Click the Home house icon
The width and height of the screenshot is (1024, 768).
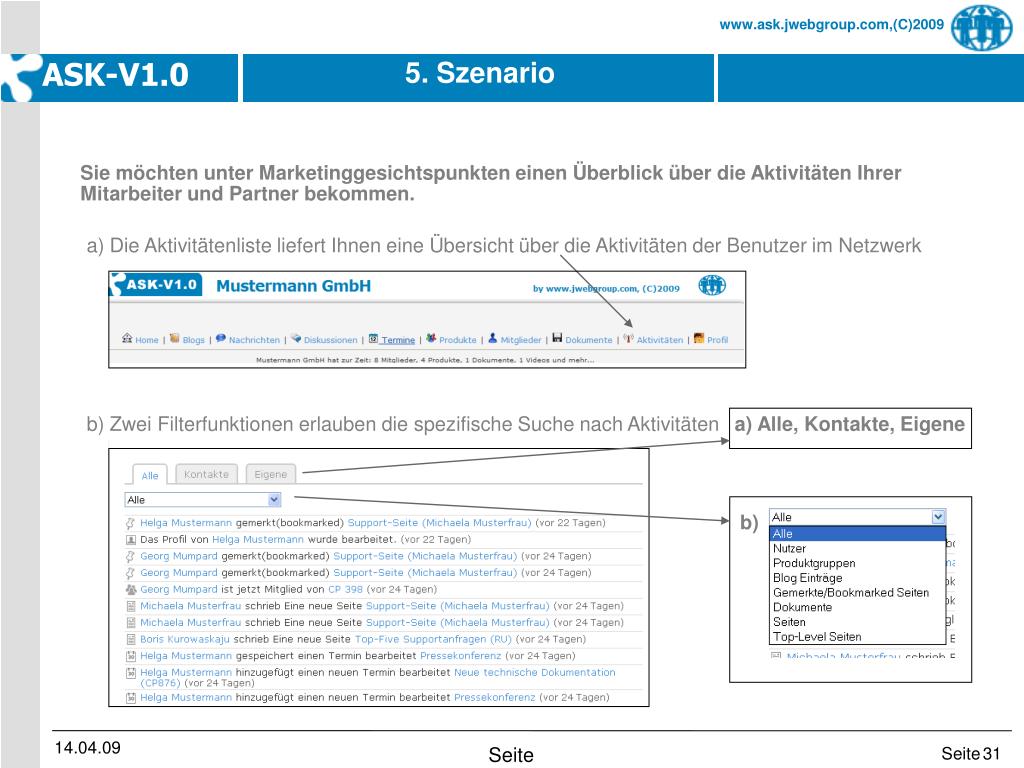click(127, 338)
